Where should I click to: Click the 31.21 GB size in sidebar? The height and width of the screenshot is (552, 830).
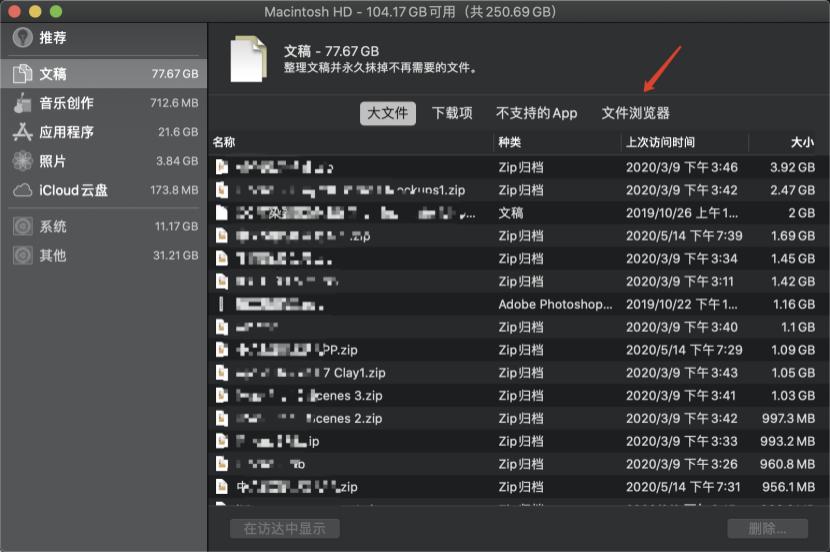click(x=176, y=256)
